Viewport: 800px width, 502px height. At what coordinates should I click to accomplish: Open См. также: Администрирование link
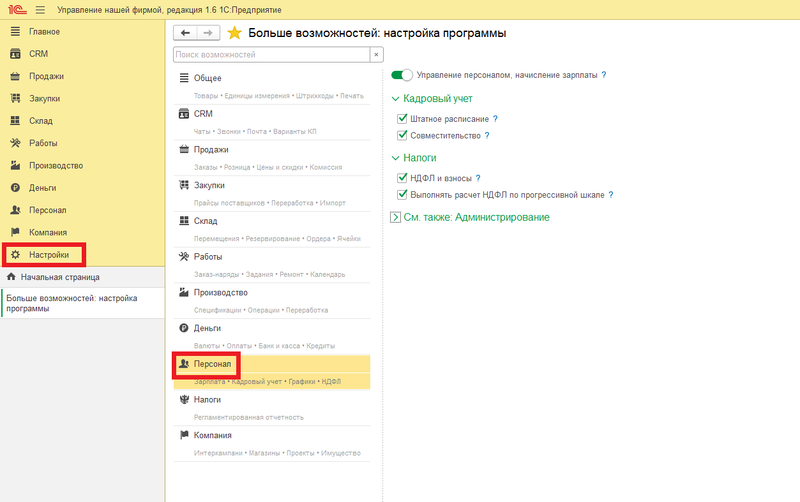[477, 217]
